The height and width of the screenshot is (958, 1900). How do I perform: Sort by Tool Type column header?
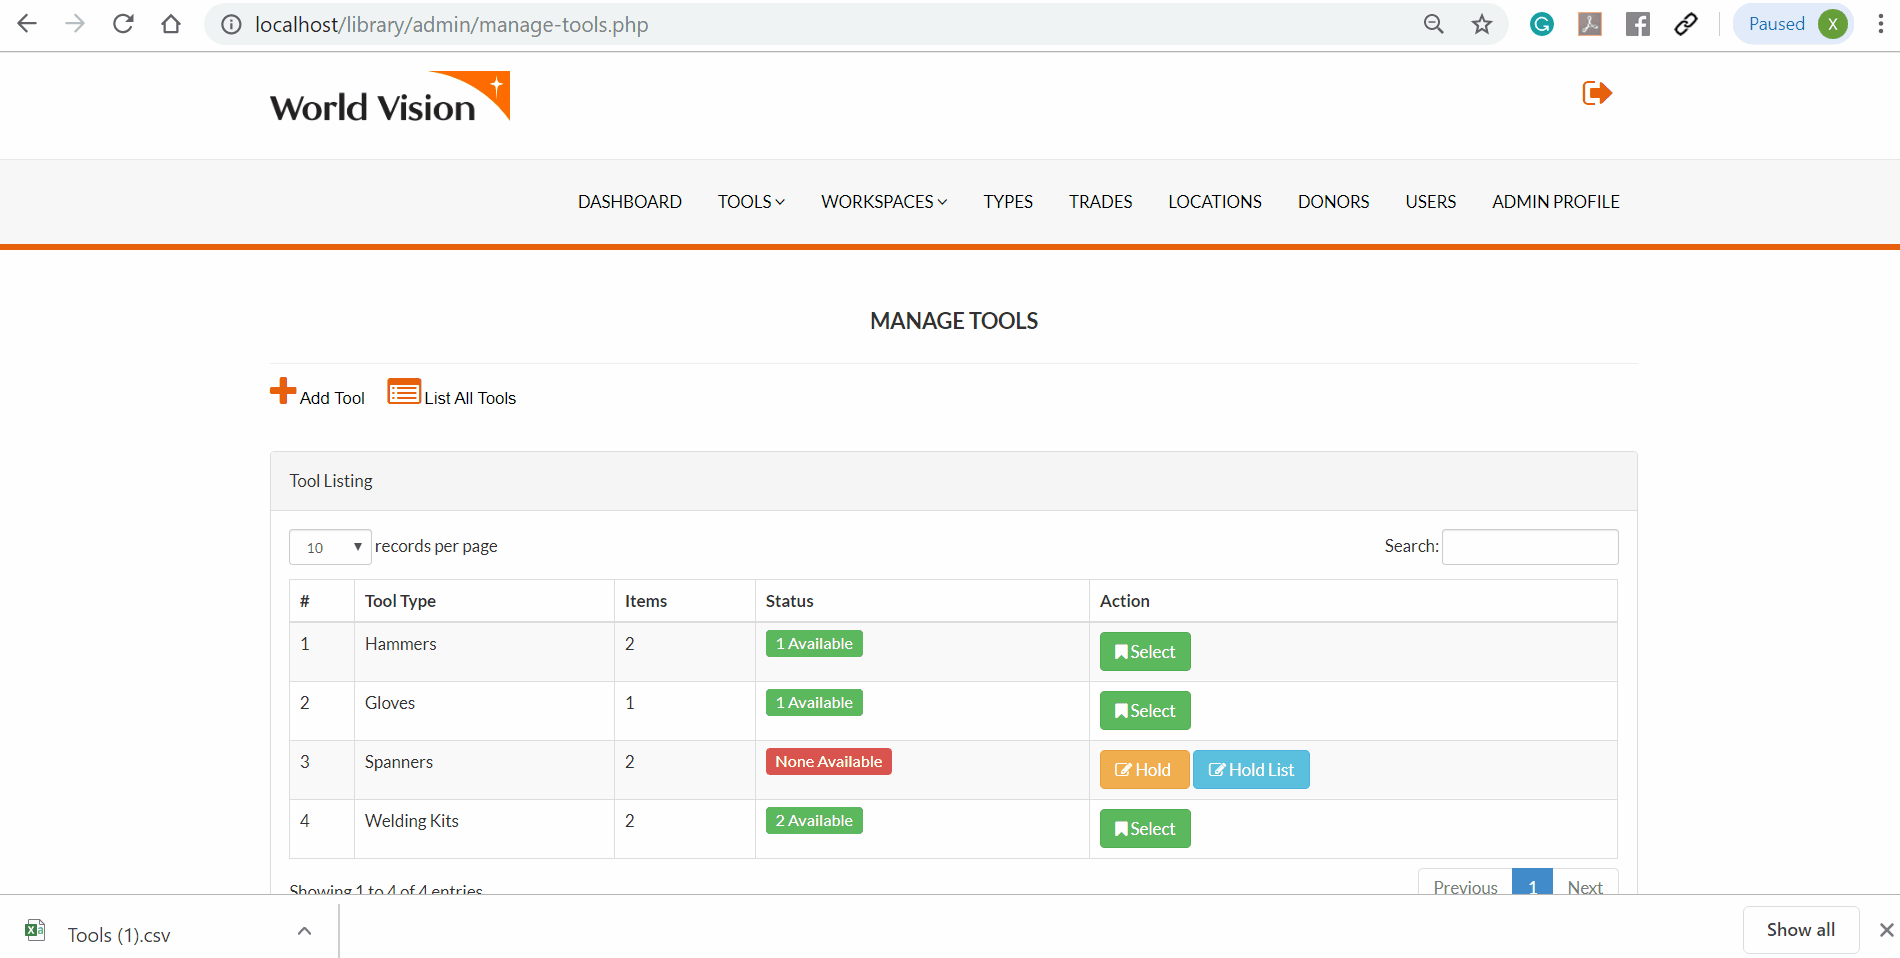point(484,601)
